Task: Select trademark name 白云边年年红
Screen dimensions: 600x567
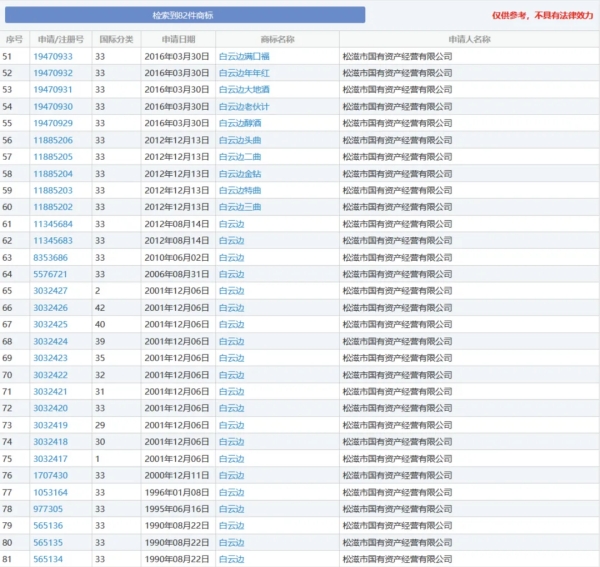Action: click(x=245, y=73)
